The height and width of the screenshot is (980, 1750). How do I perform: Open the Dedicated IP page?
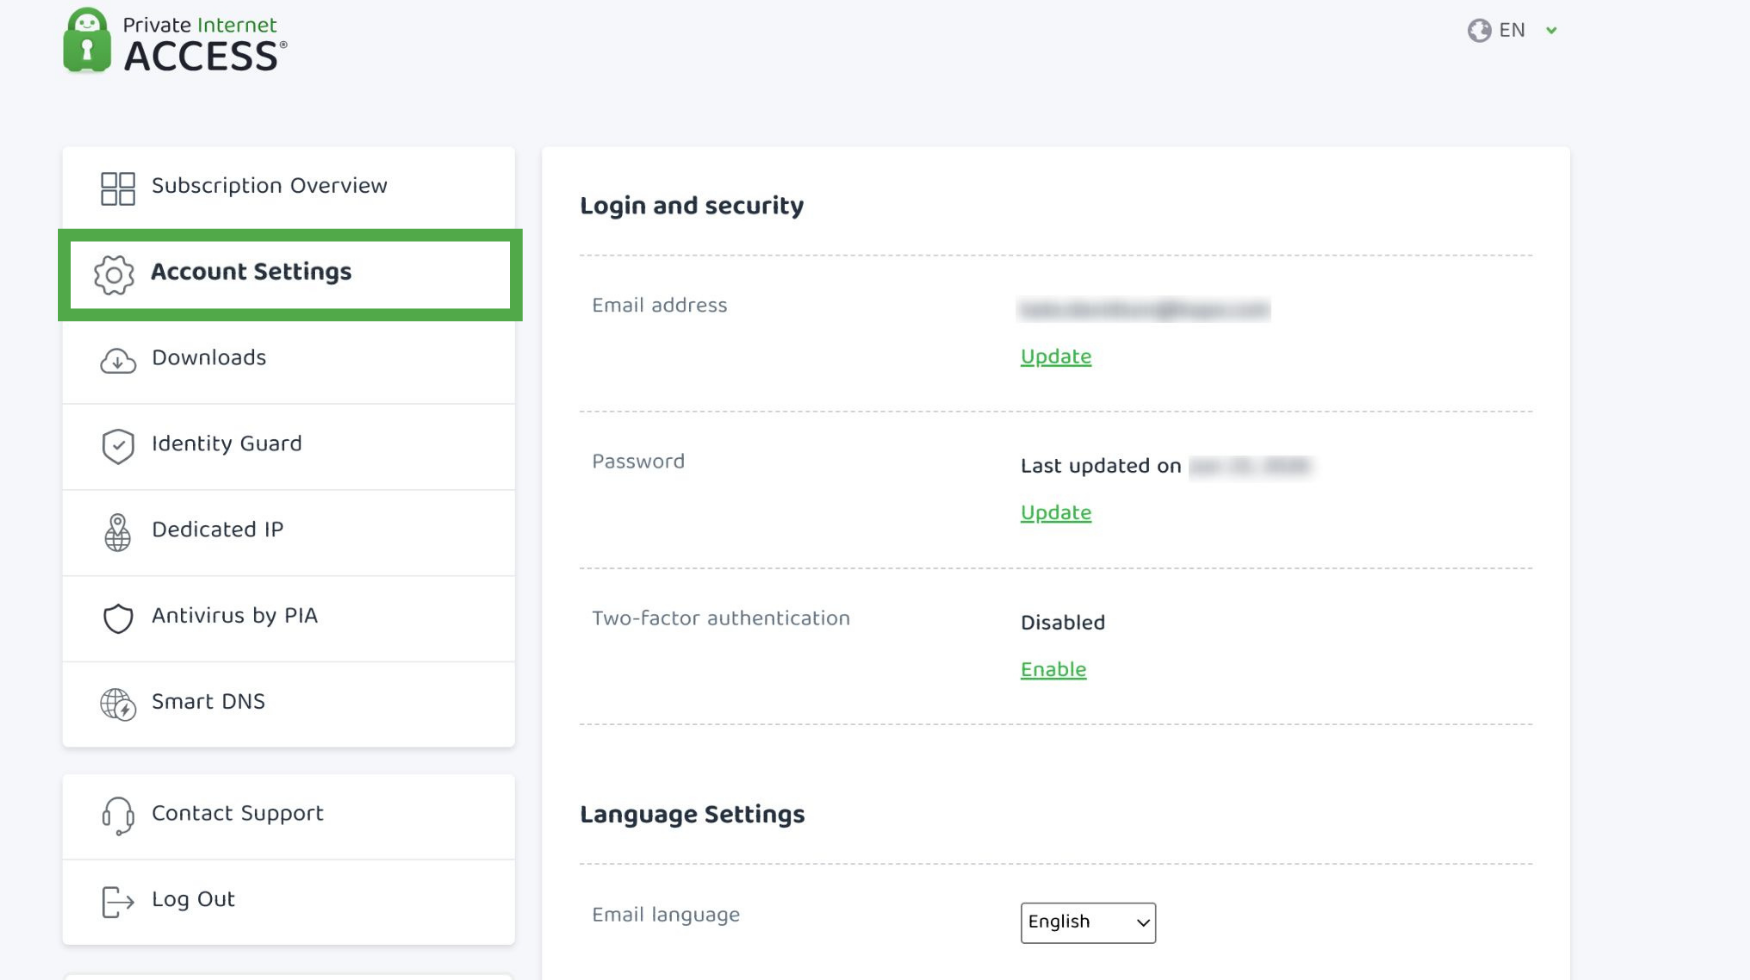point(289,532)
